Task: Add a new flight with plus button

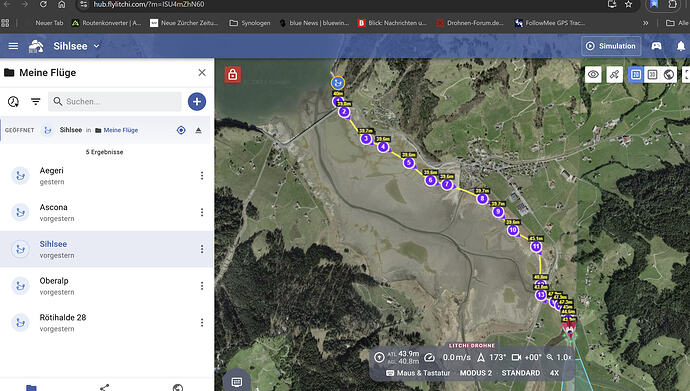Action: point(197,102)
